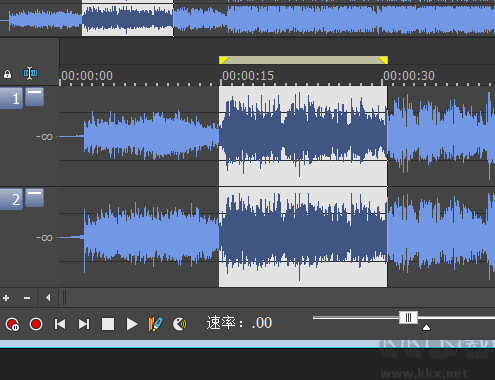Click the right yellow loop region marker
The width and height of the screenshot is (495, 380).
(384, 60)
